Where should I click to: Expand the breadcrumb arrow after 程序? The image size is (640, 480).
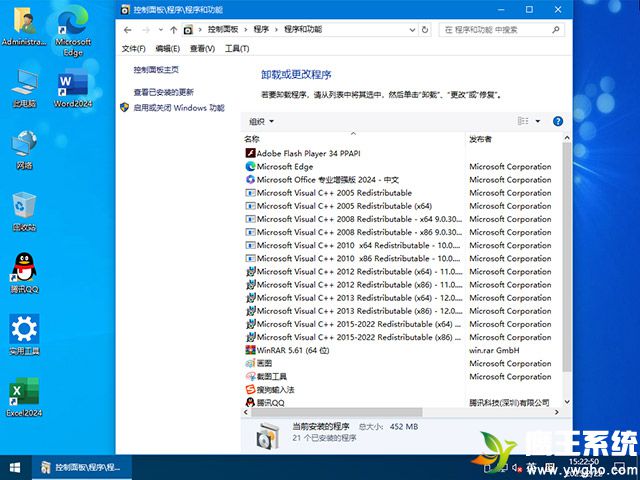(x=276, y=29)
